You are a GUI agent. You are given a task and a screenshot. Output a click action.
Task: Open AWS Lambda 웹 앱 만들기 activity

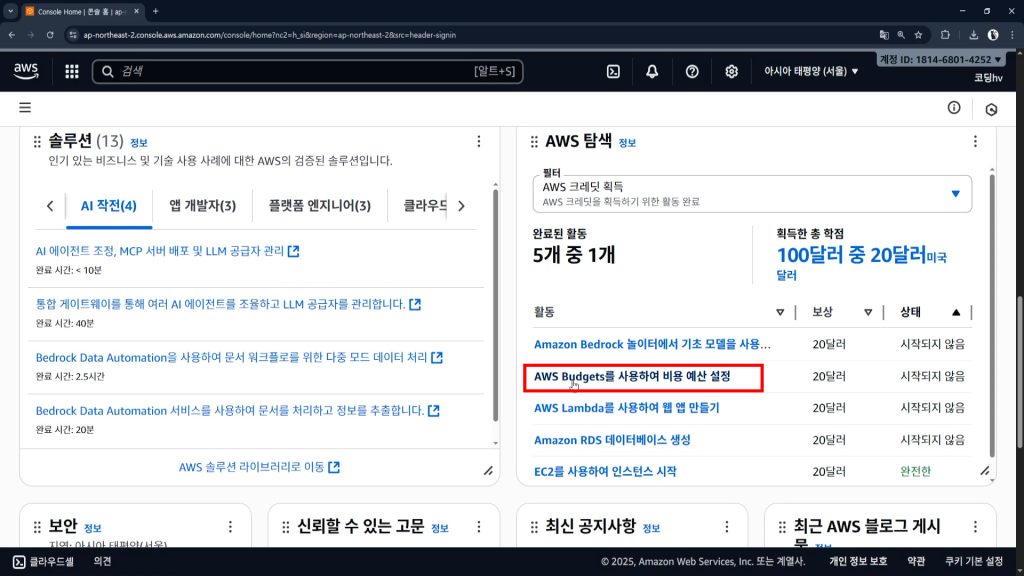626,408
